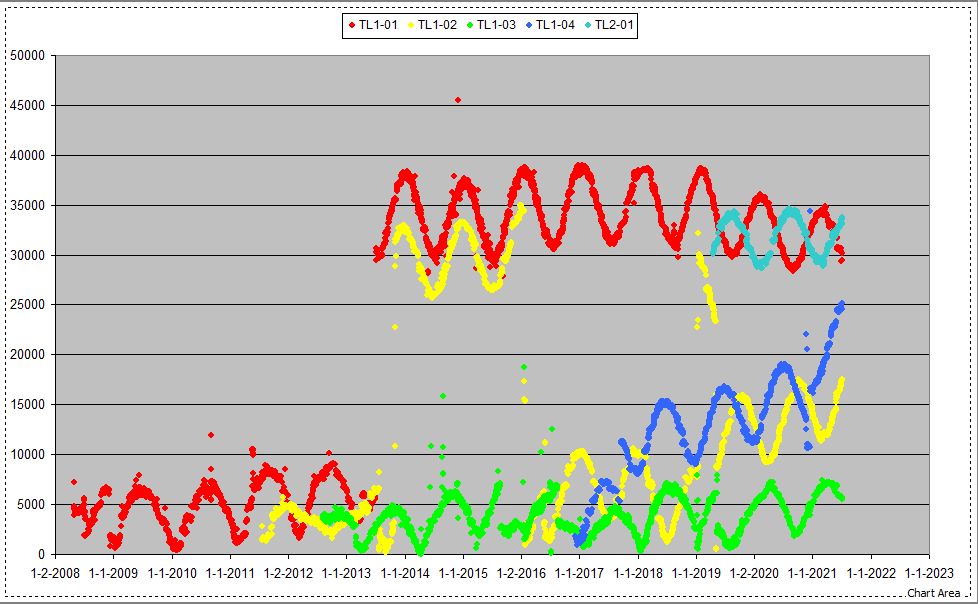978x604 pixels.
Task: Select the TL1-01 legend entry text
Action: pos(378,25)
